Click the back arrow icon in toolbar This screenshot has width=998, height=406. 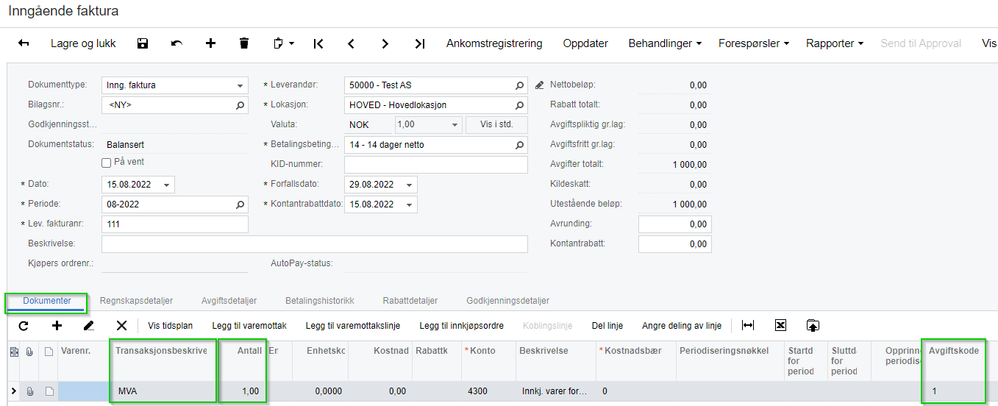coord(24,43)
